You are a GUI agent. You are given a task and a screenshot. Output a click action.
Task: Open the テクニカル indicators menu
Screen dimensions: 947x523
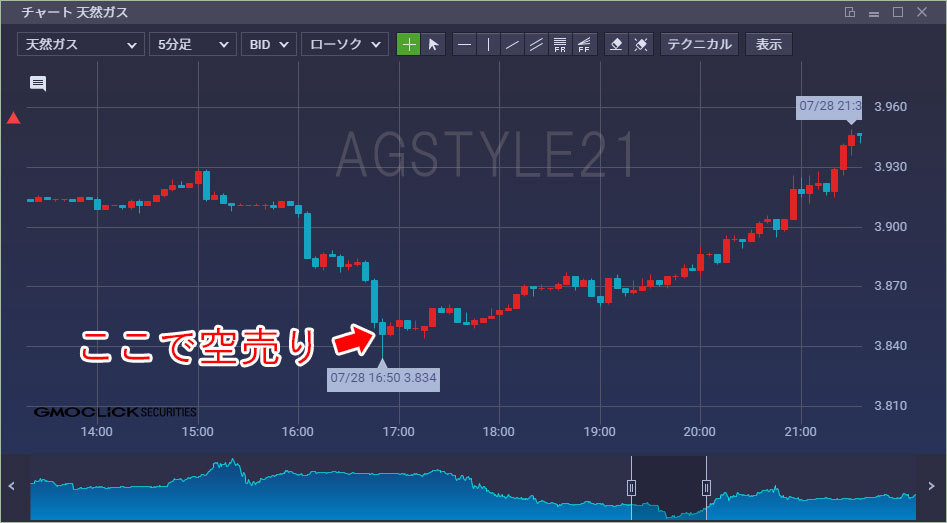[x=699, y=44]
